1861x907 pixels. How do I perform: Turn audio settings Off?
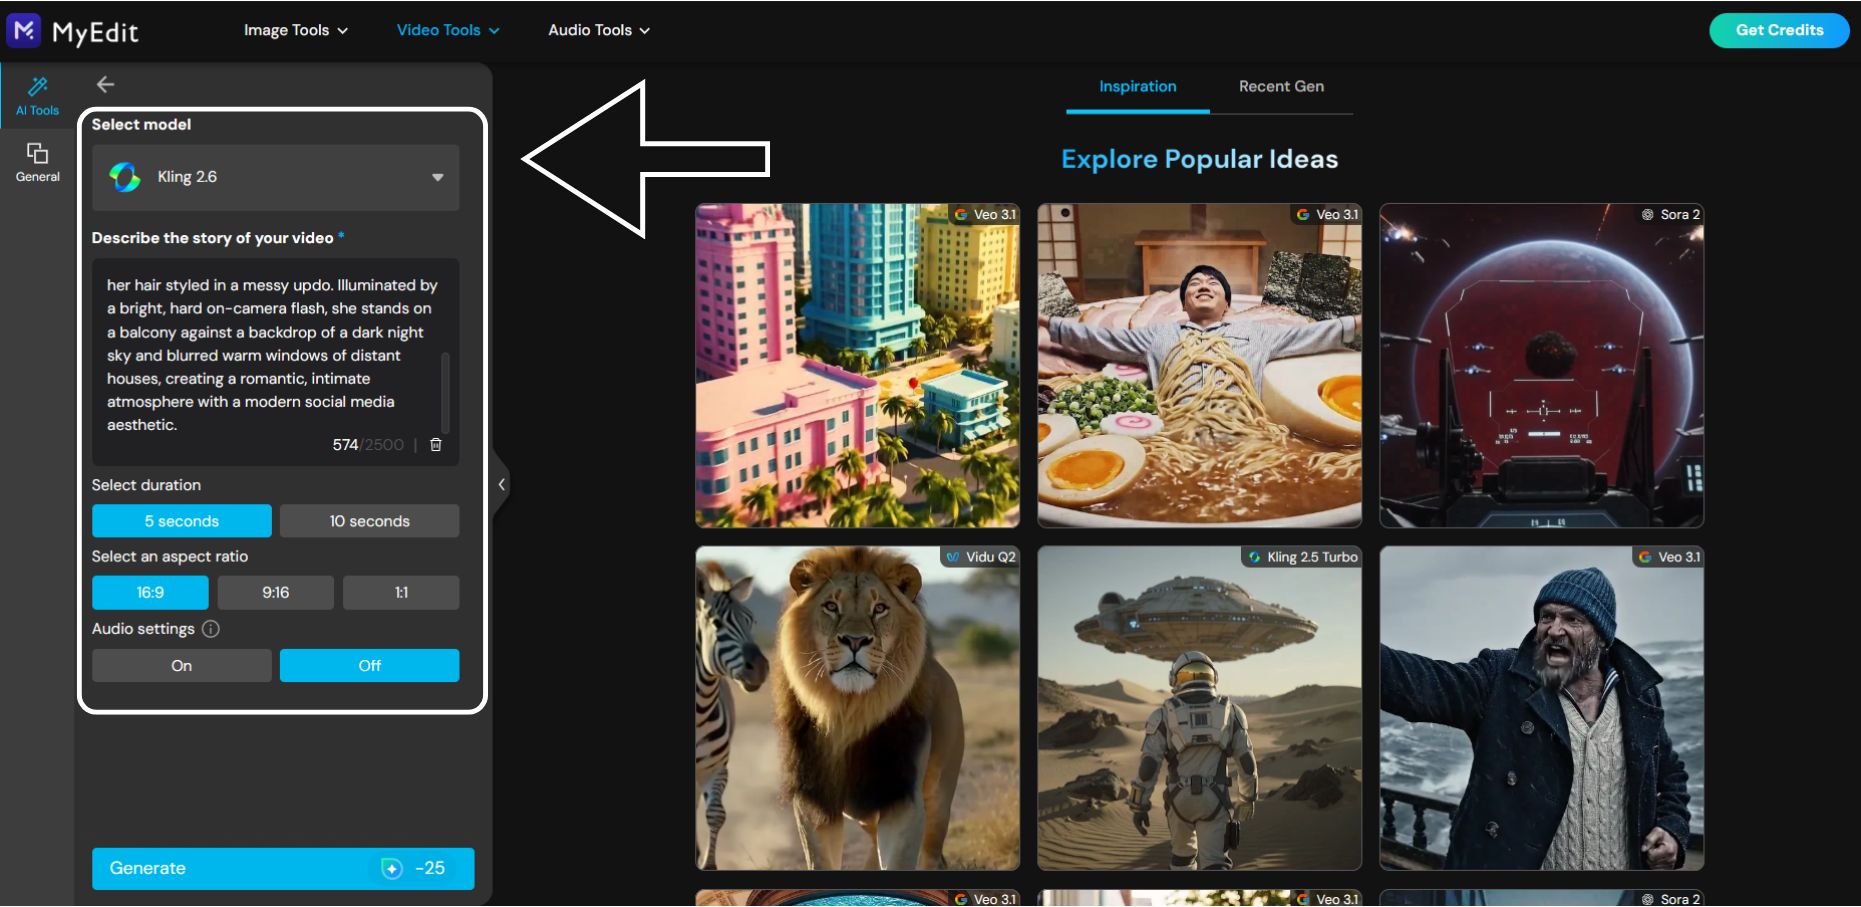coord(370,666)
